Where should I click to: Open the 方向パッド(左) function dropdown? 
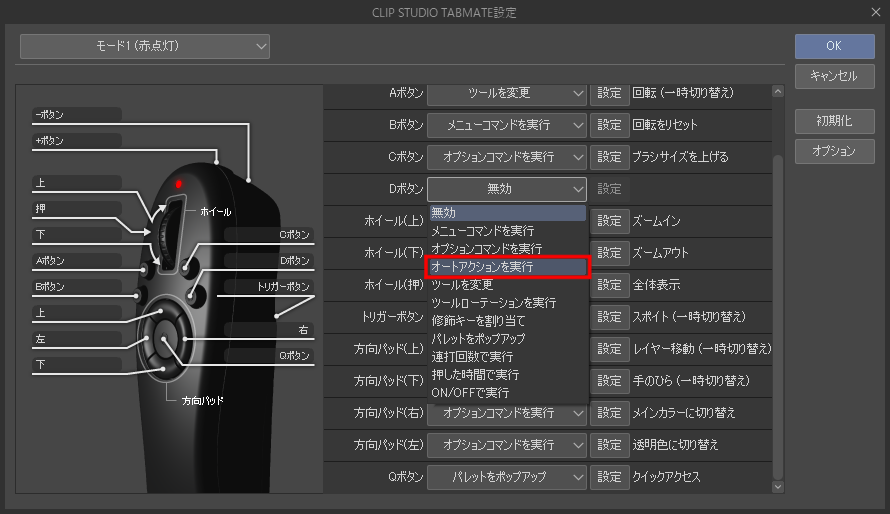(x=507, y=445)
